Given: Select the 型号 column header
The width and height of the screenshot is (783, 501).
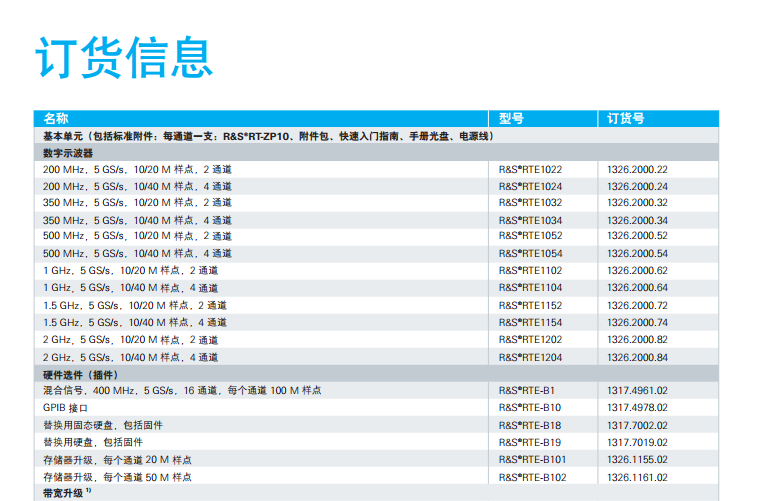Looking at the screenshot, I should (511, 118).
